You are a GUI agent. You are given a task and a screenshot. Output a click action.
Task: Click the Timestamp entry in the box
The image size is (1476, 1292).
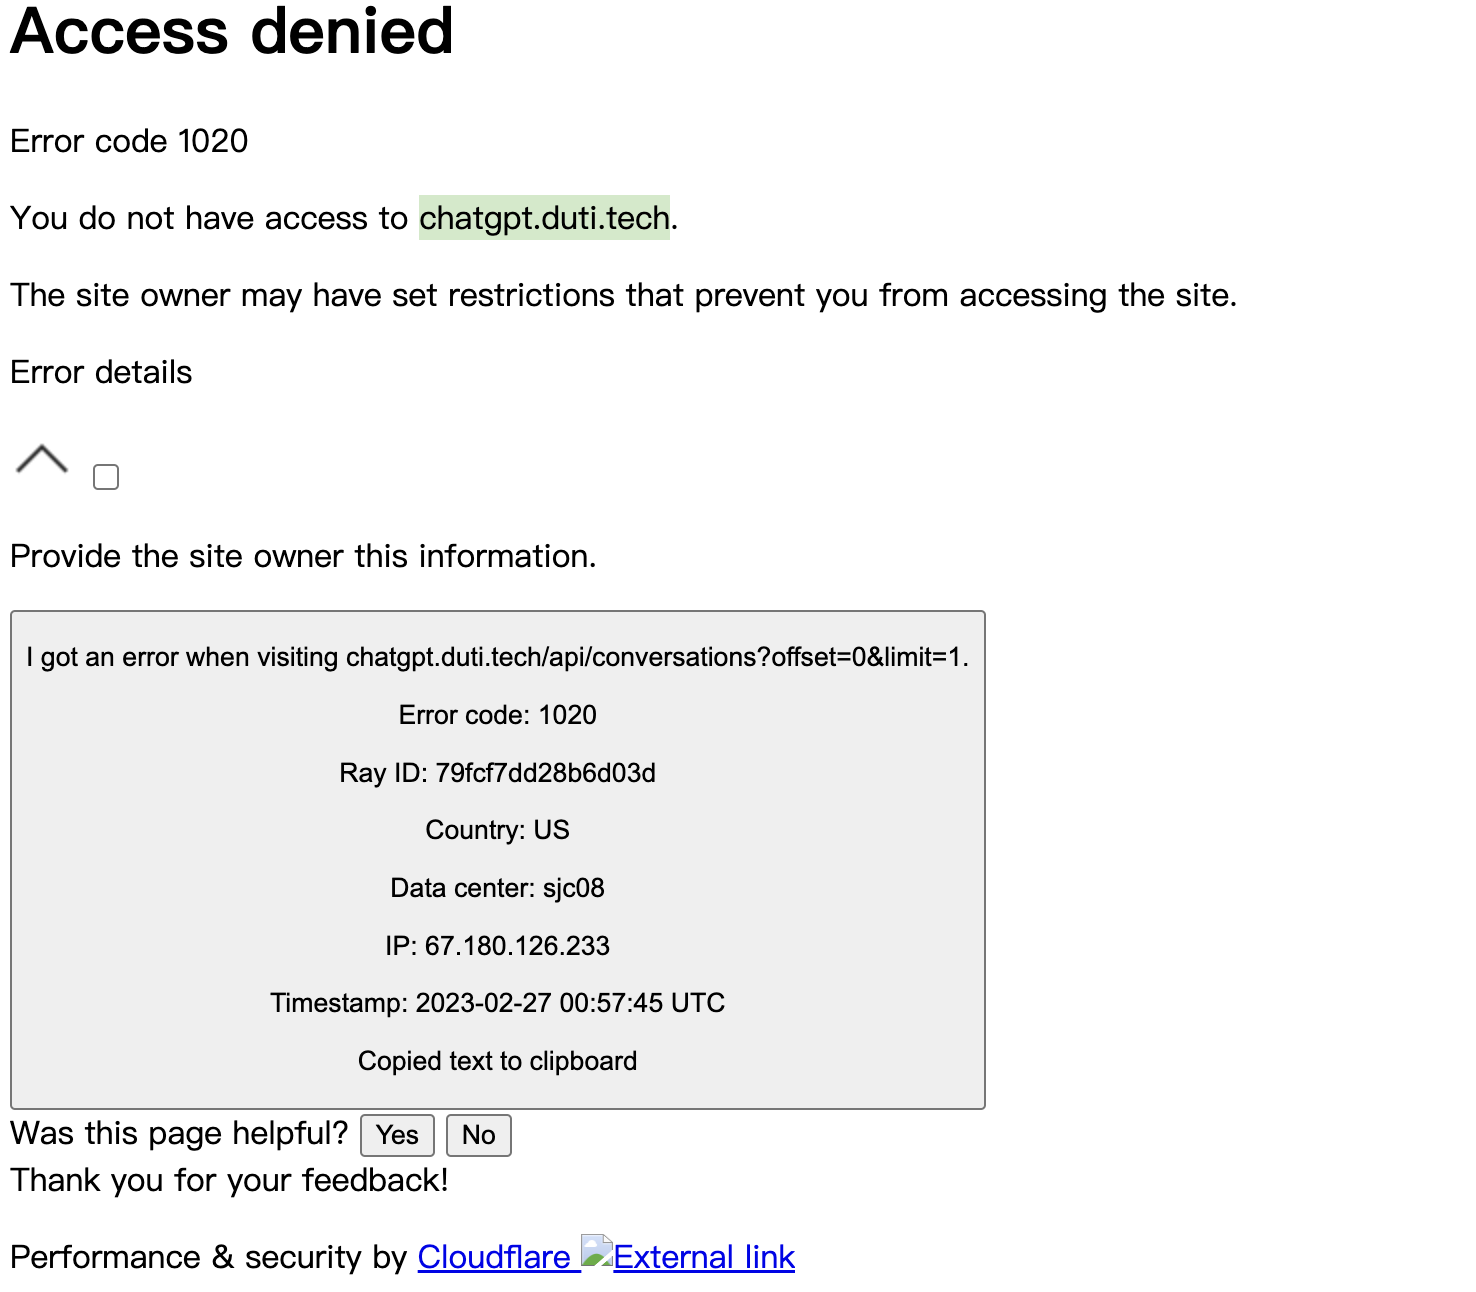[497, 1003]
